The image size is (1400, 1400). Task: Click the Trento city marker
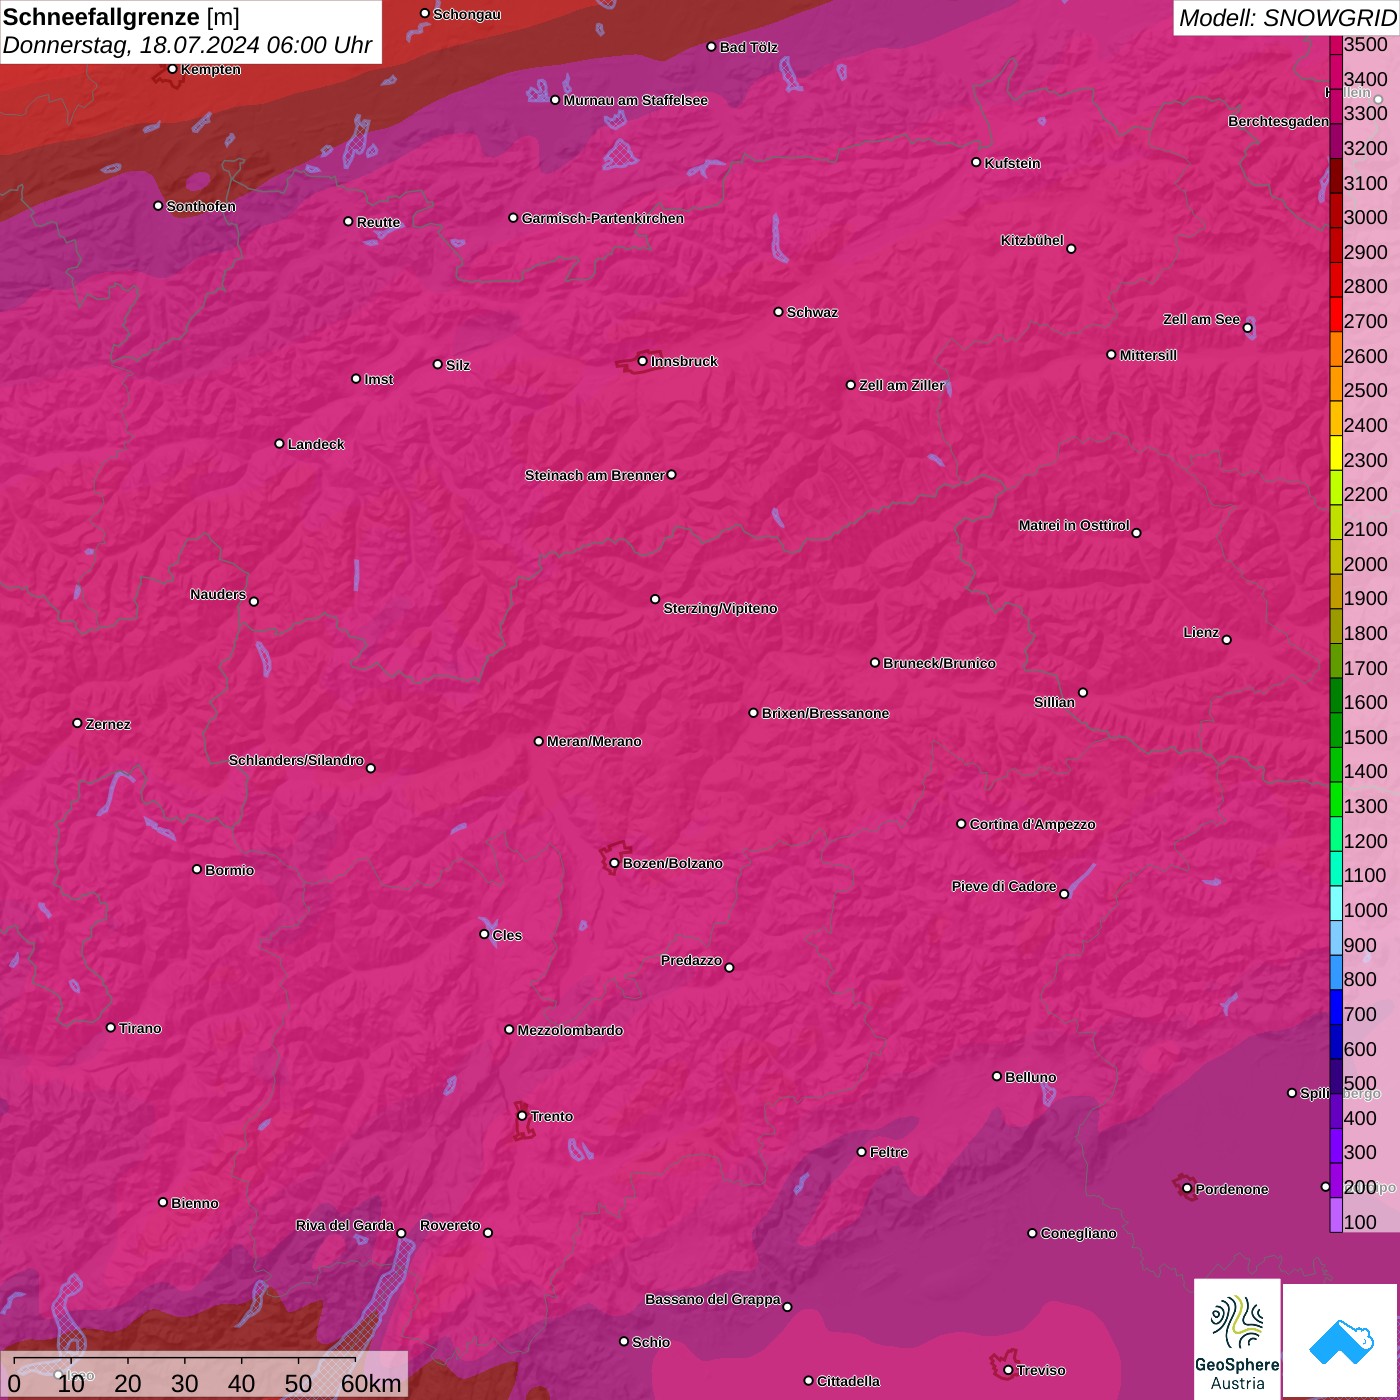[522, 1116]
